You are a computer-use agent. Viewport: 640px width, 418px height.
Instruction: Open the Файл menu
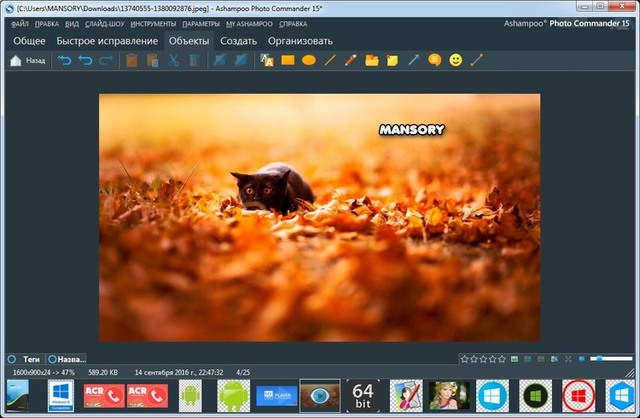tap(20, 23)
